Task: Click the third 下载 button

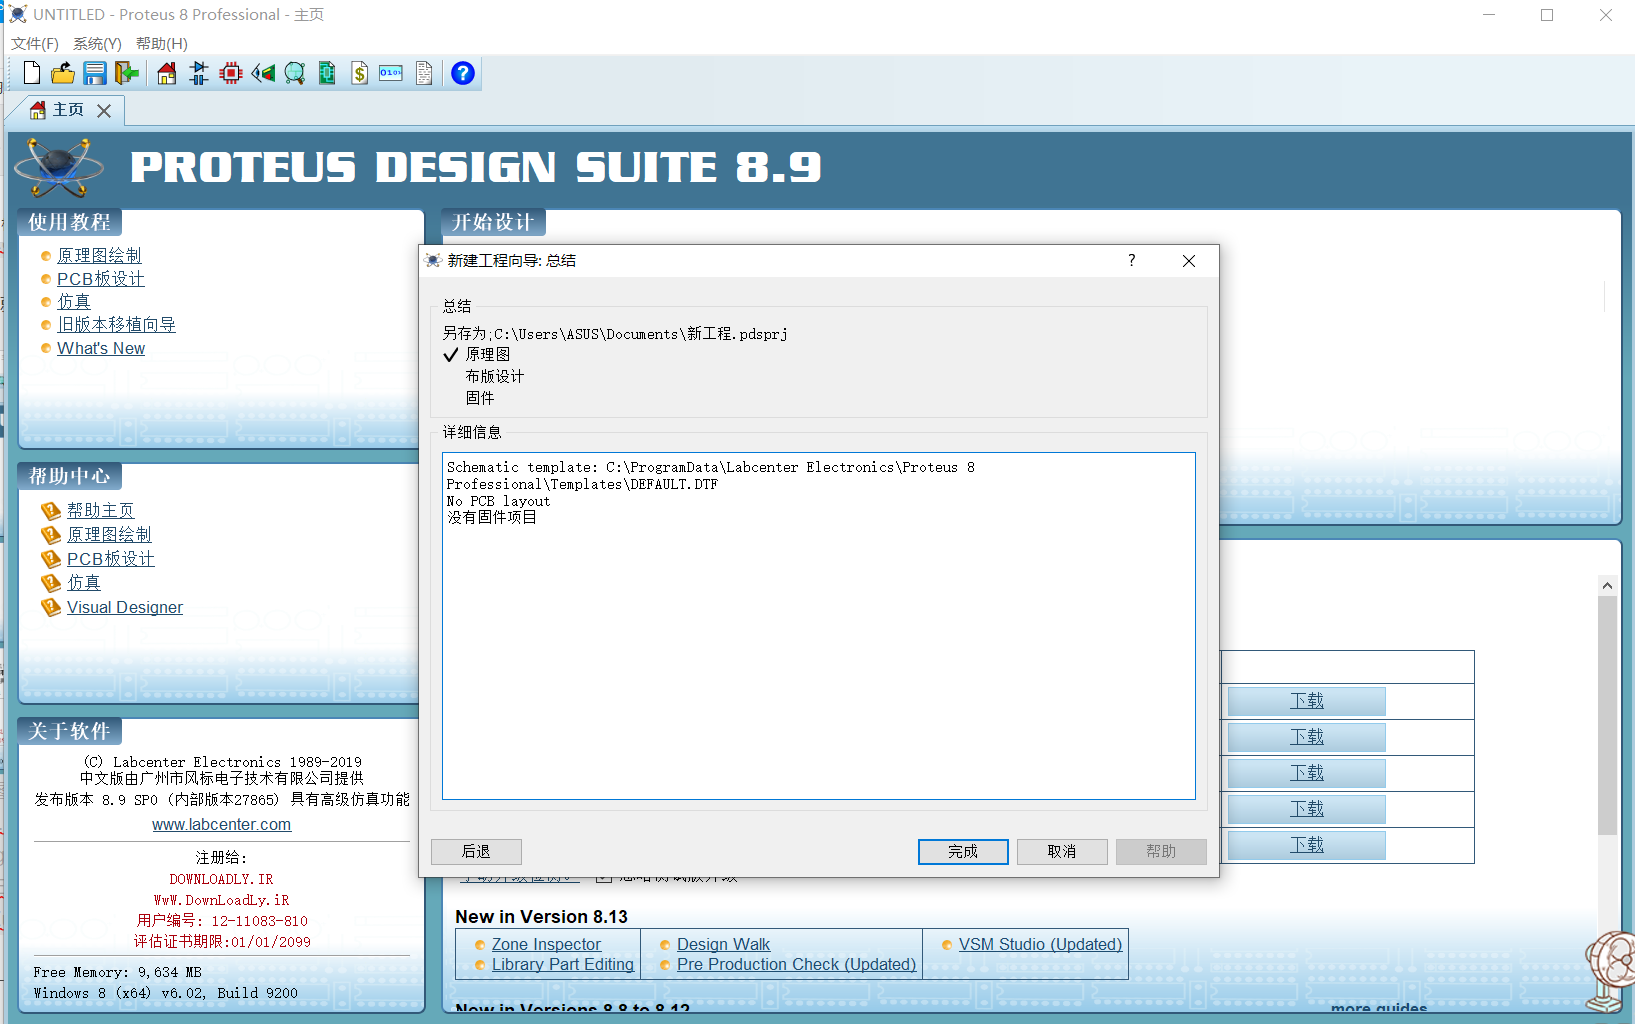Action: [1306, 773]
